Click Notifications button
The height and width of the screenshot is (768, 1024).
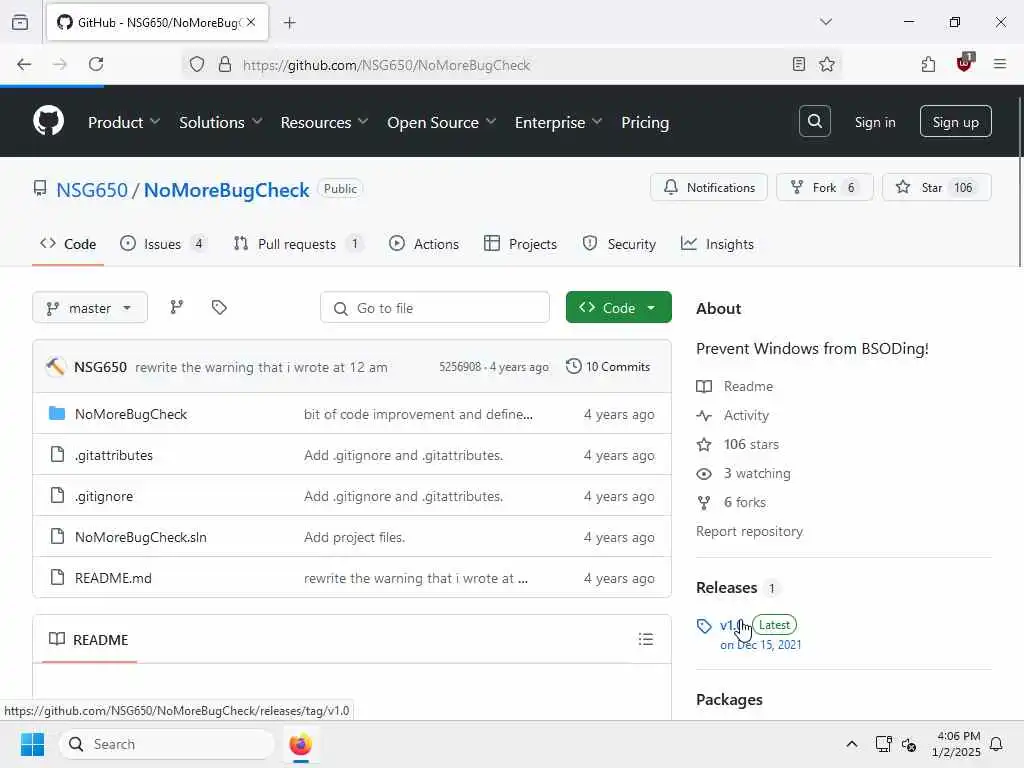pos(709,187)
